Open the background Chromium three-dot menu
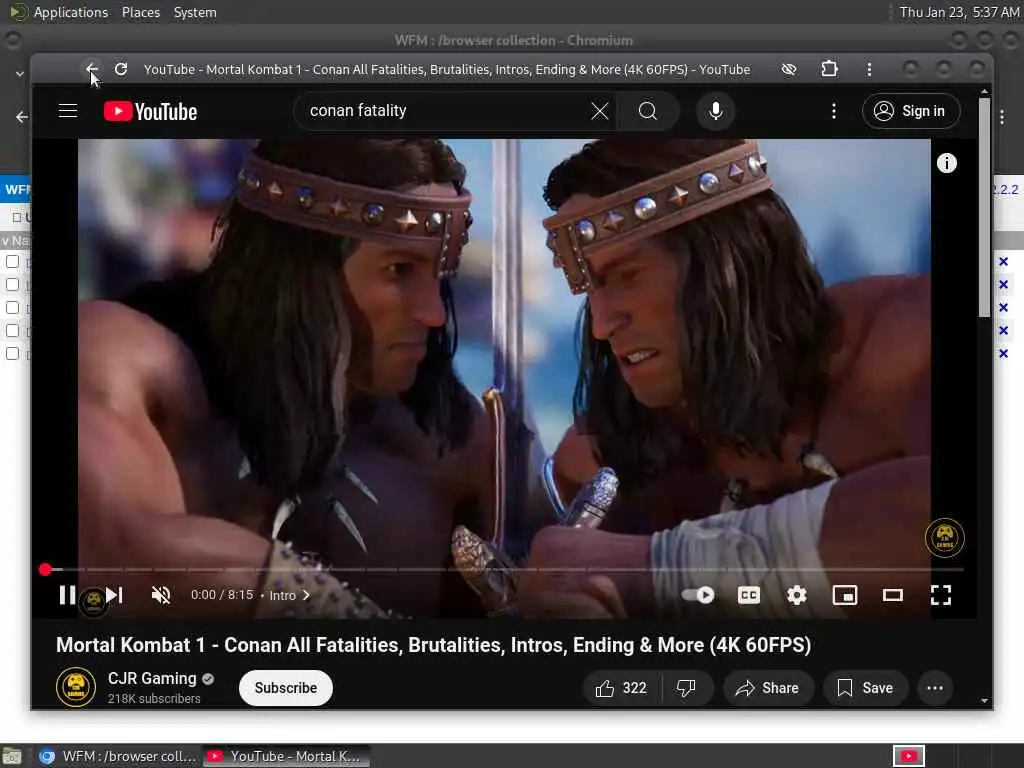Viewport: 1024px width, 768px height. [1002, 118]
